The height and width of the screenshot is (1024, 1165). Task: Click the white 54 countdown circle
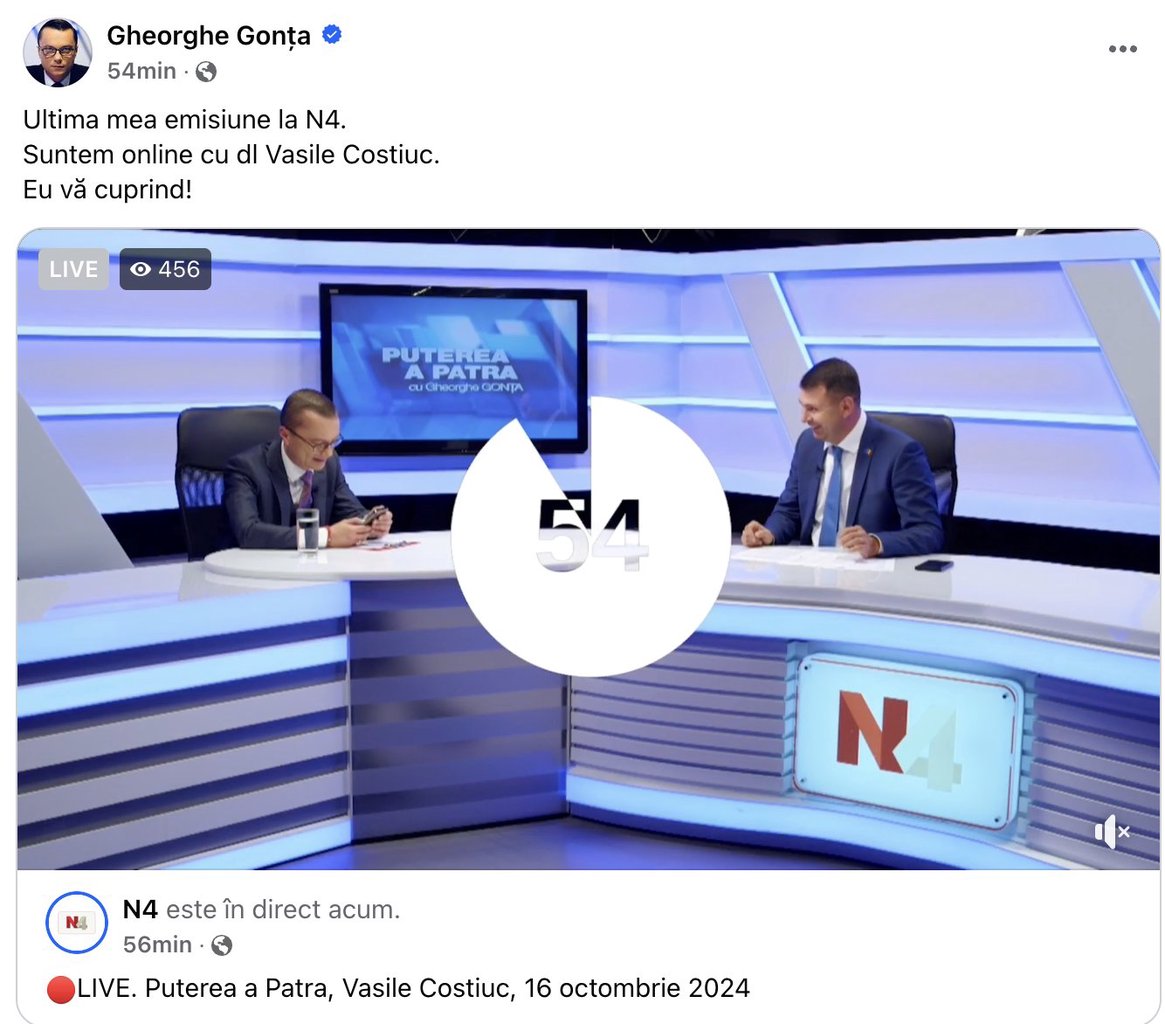click(591, 537)
